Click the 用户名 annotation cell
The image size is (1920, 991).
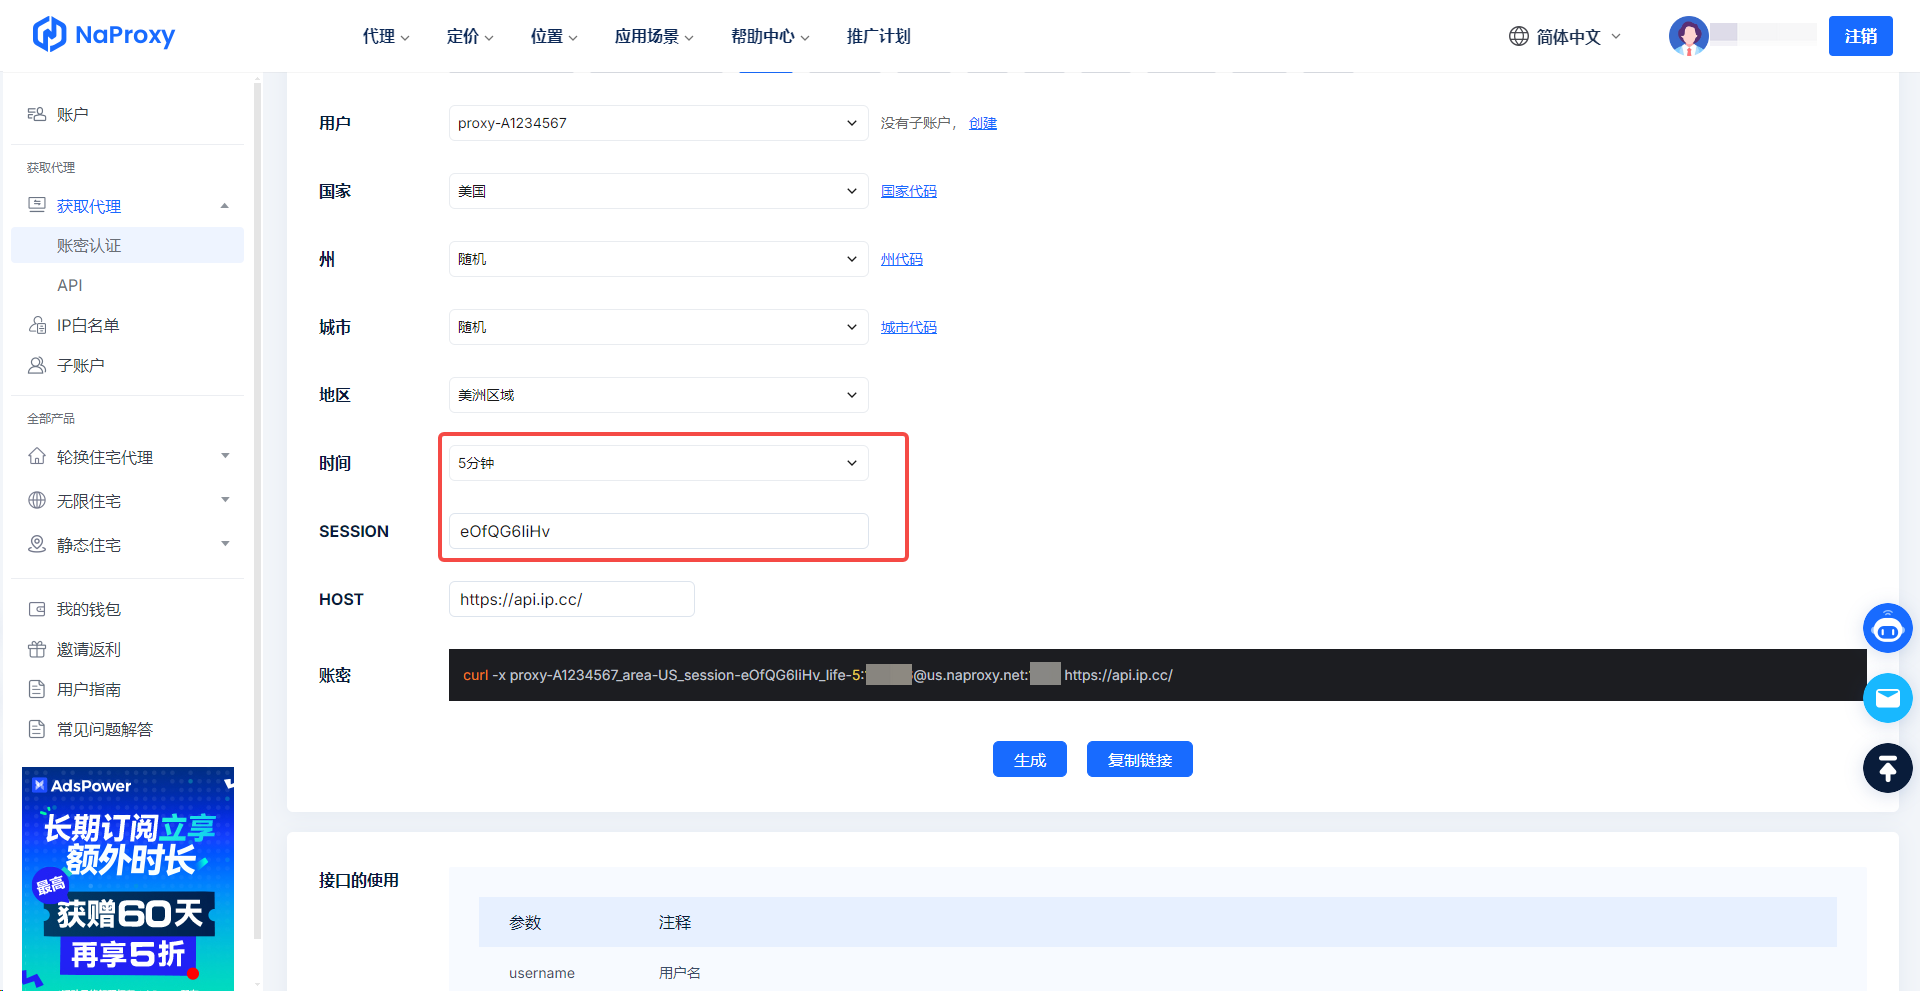(x=679, y=973)
